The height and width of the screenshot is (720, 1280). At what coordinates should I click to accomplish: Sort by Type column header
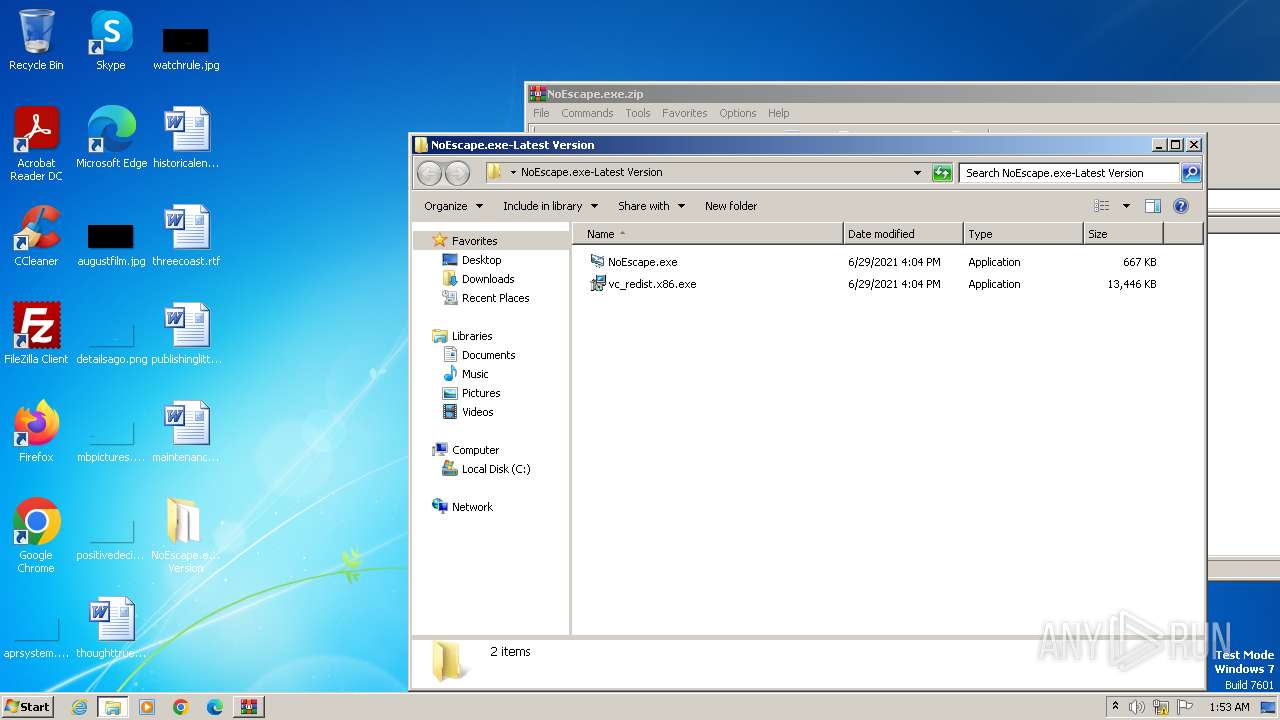1023,234
